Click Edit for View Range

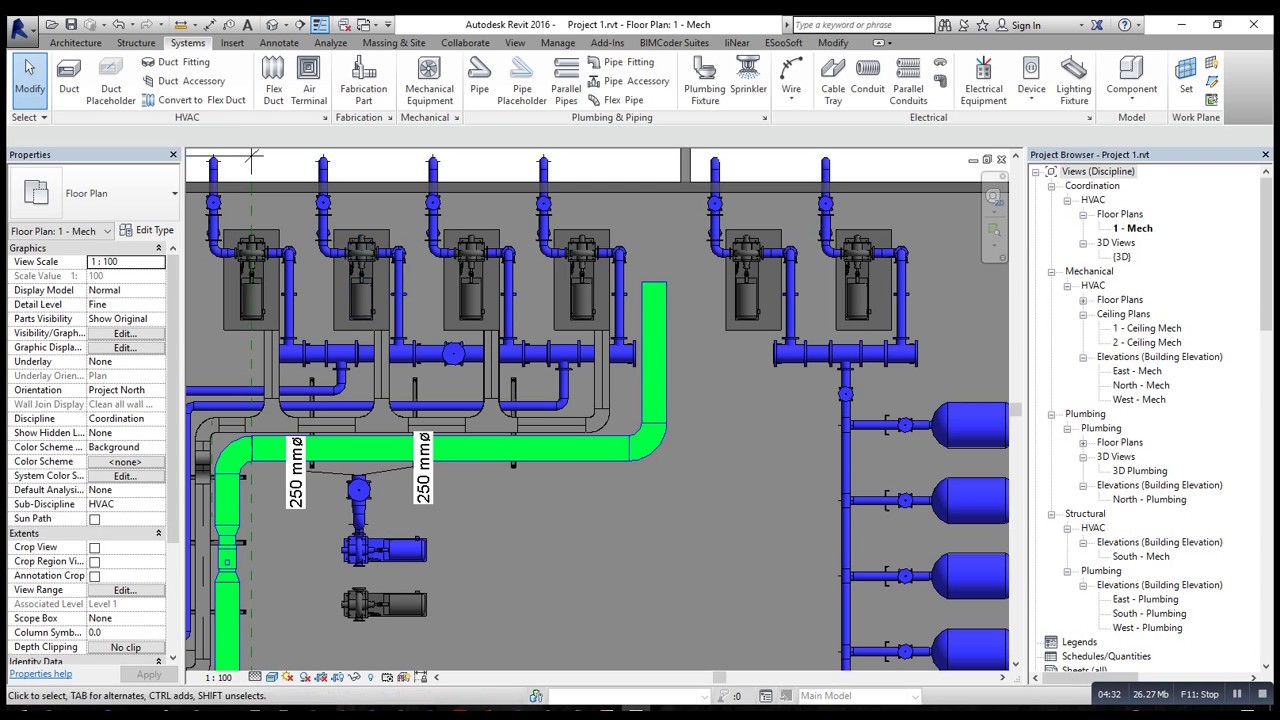(x=125, y=590)
